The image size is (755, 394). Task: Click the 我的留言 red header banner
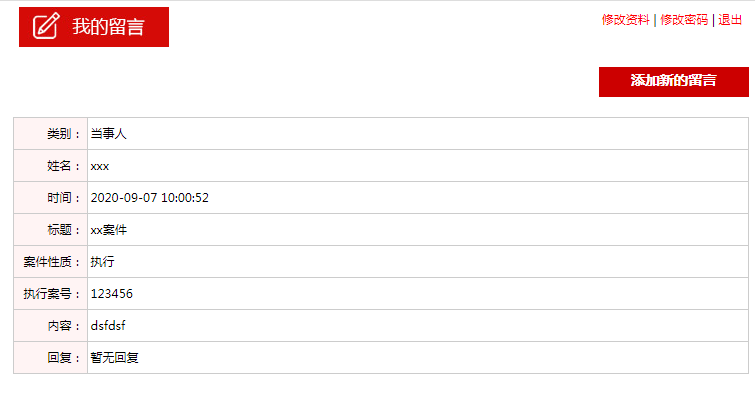pyautogui.click(x=94, y=27)
